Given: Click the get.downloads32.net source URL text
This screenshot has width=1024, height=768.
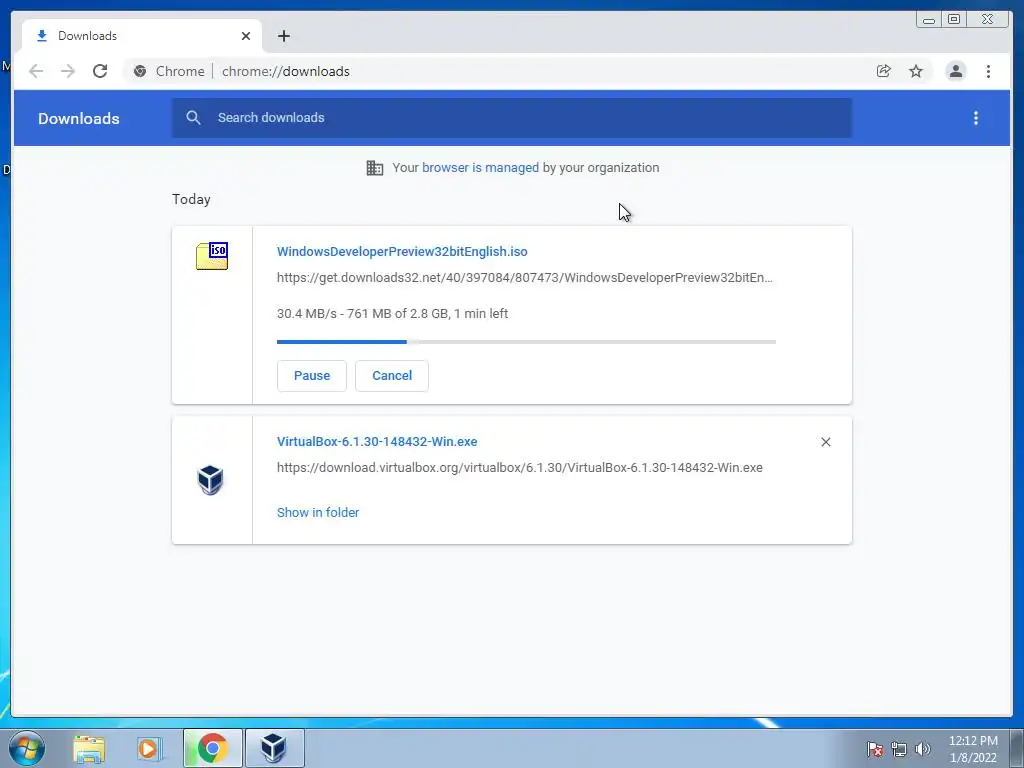Looking at the screenshot, I should [524, 278].
